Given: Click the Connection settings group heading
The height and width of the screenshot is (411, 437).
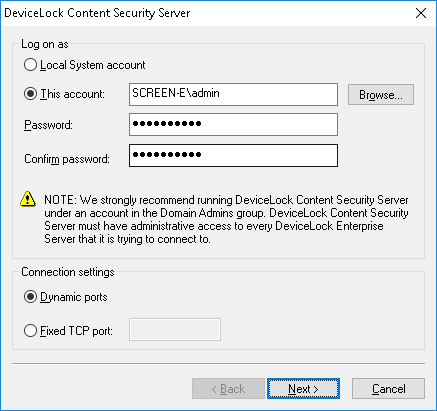Looking at the screenshot, I should 68,272.
